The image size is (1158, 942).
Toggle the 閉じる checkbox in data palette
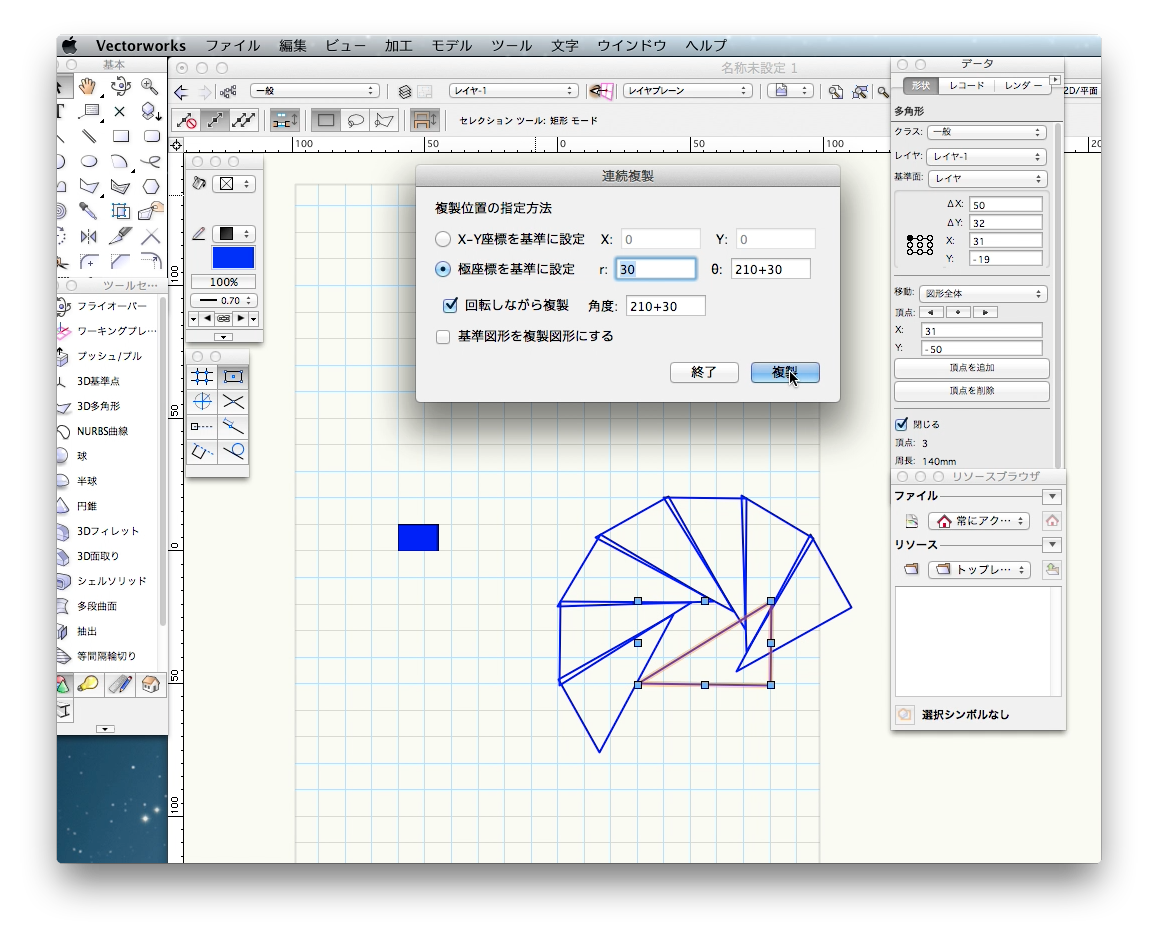901,424
